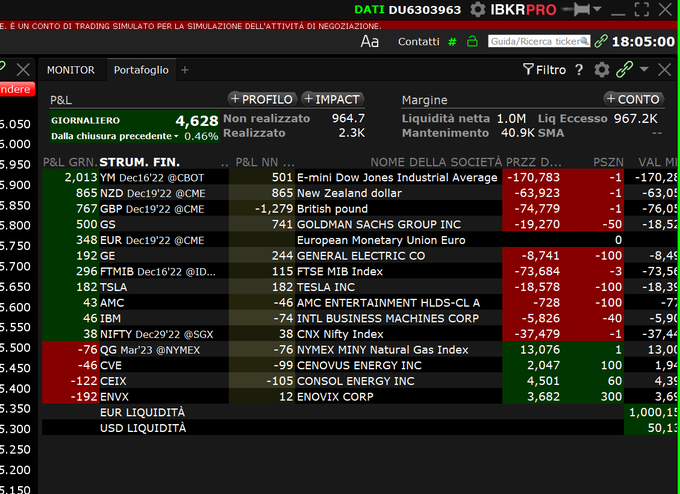
Task: Open portfolio panel settings gear
Action: click(x=602, y=70)
